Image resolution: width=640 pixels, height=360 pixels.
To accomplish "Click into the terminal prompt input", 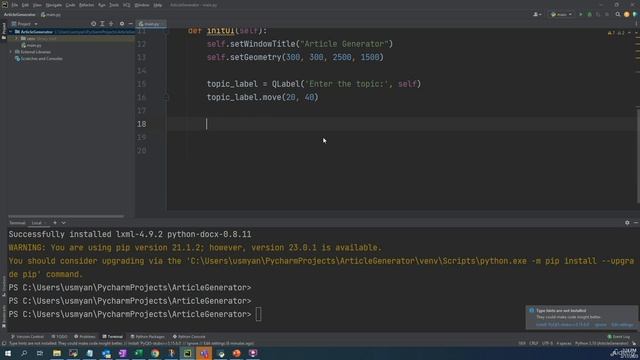I will 258,314.
